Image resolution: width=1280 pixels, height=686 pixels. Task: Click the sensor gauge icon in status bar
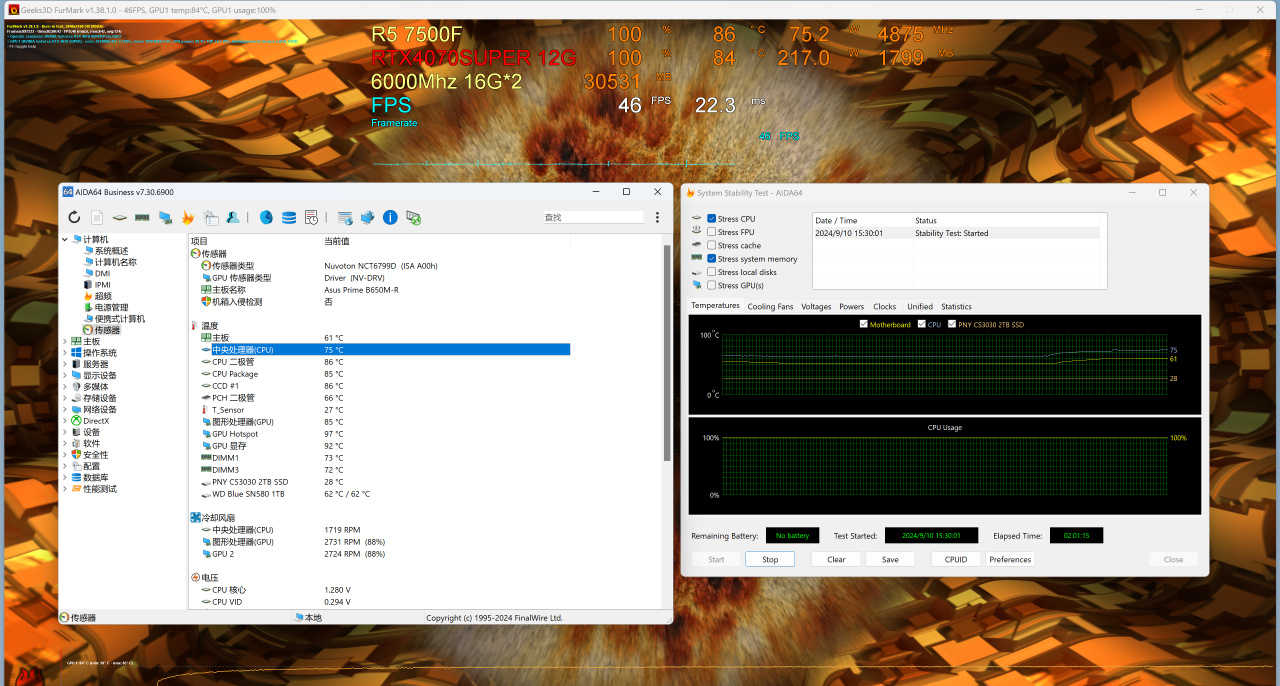pos(65,617)
